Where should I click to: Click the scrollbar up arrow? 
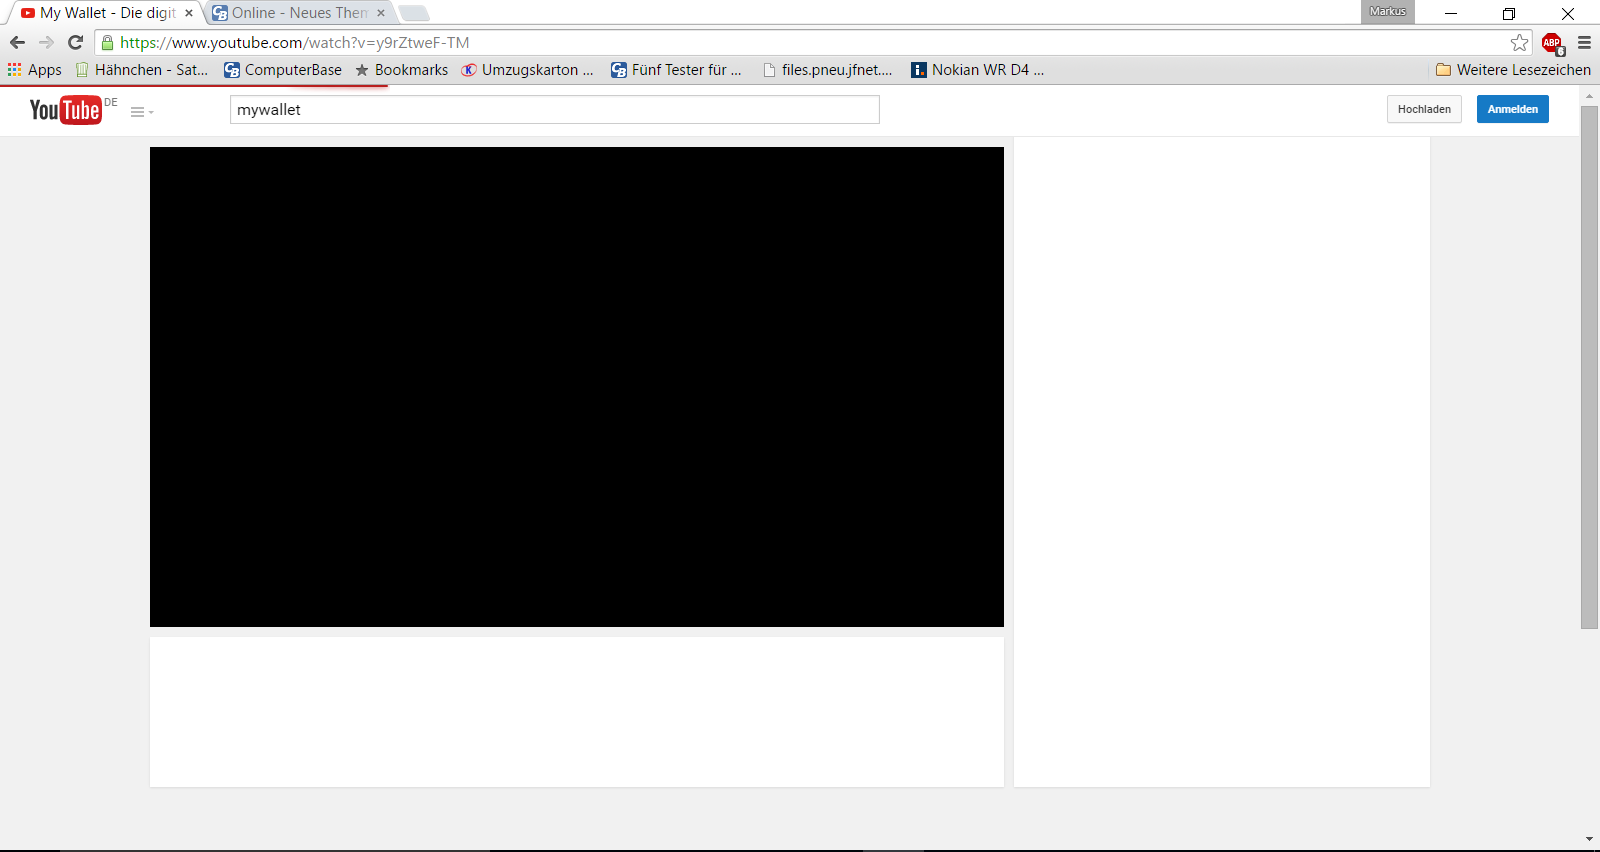[1589, 96]
